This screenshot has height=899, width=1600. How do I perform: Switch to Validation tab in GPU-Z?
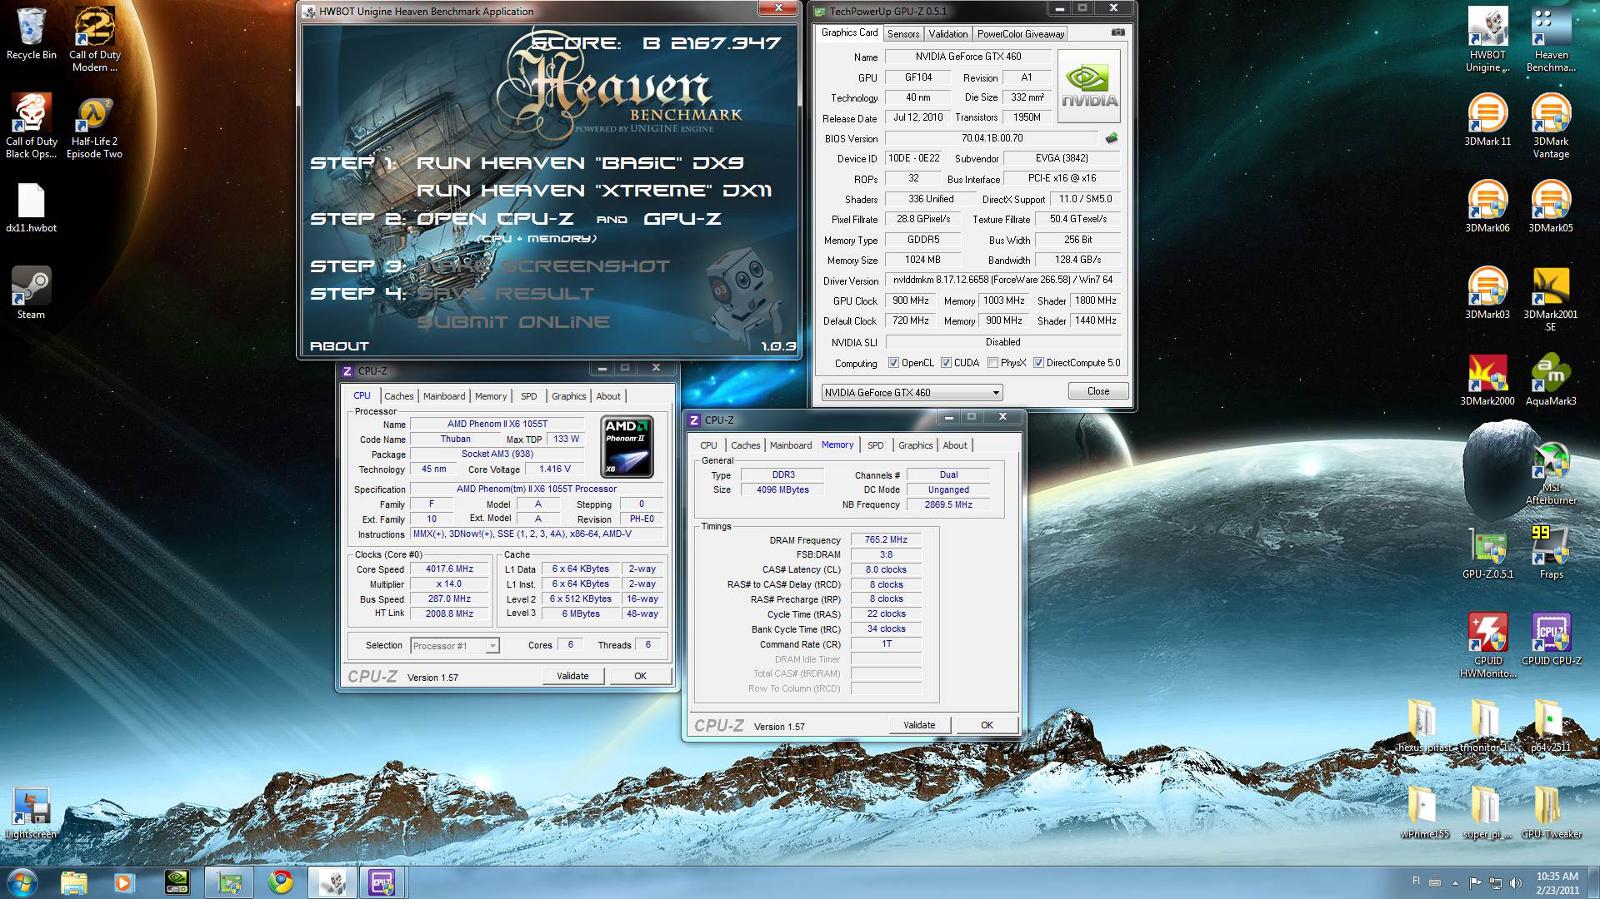(948, 34)
